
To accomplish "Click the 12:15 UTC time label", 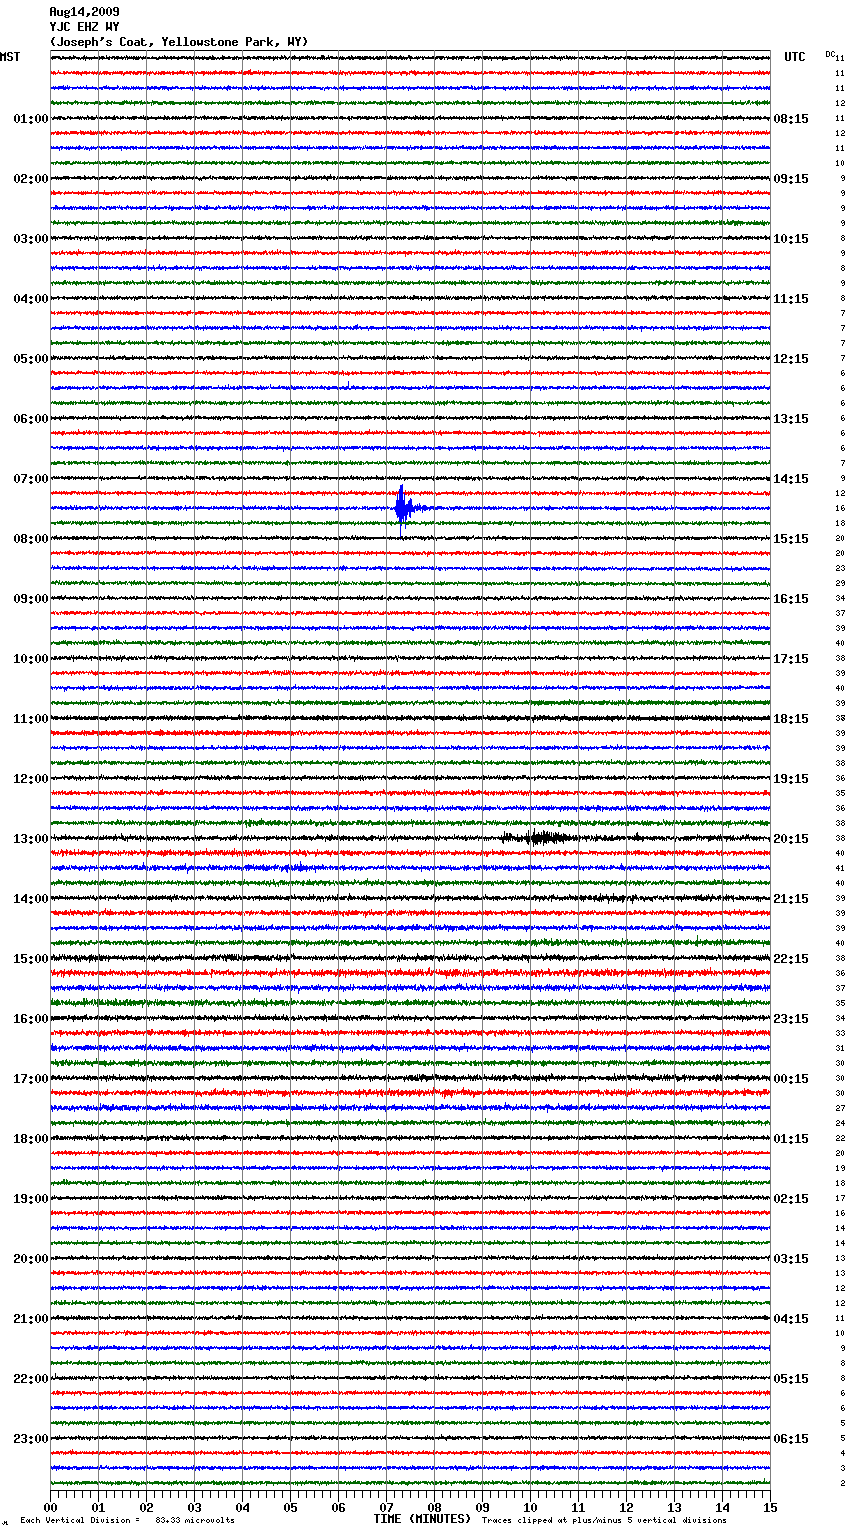I will click(791, 359).
